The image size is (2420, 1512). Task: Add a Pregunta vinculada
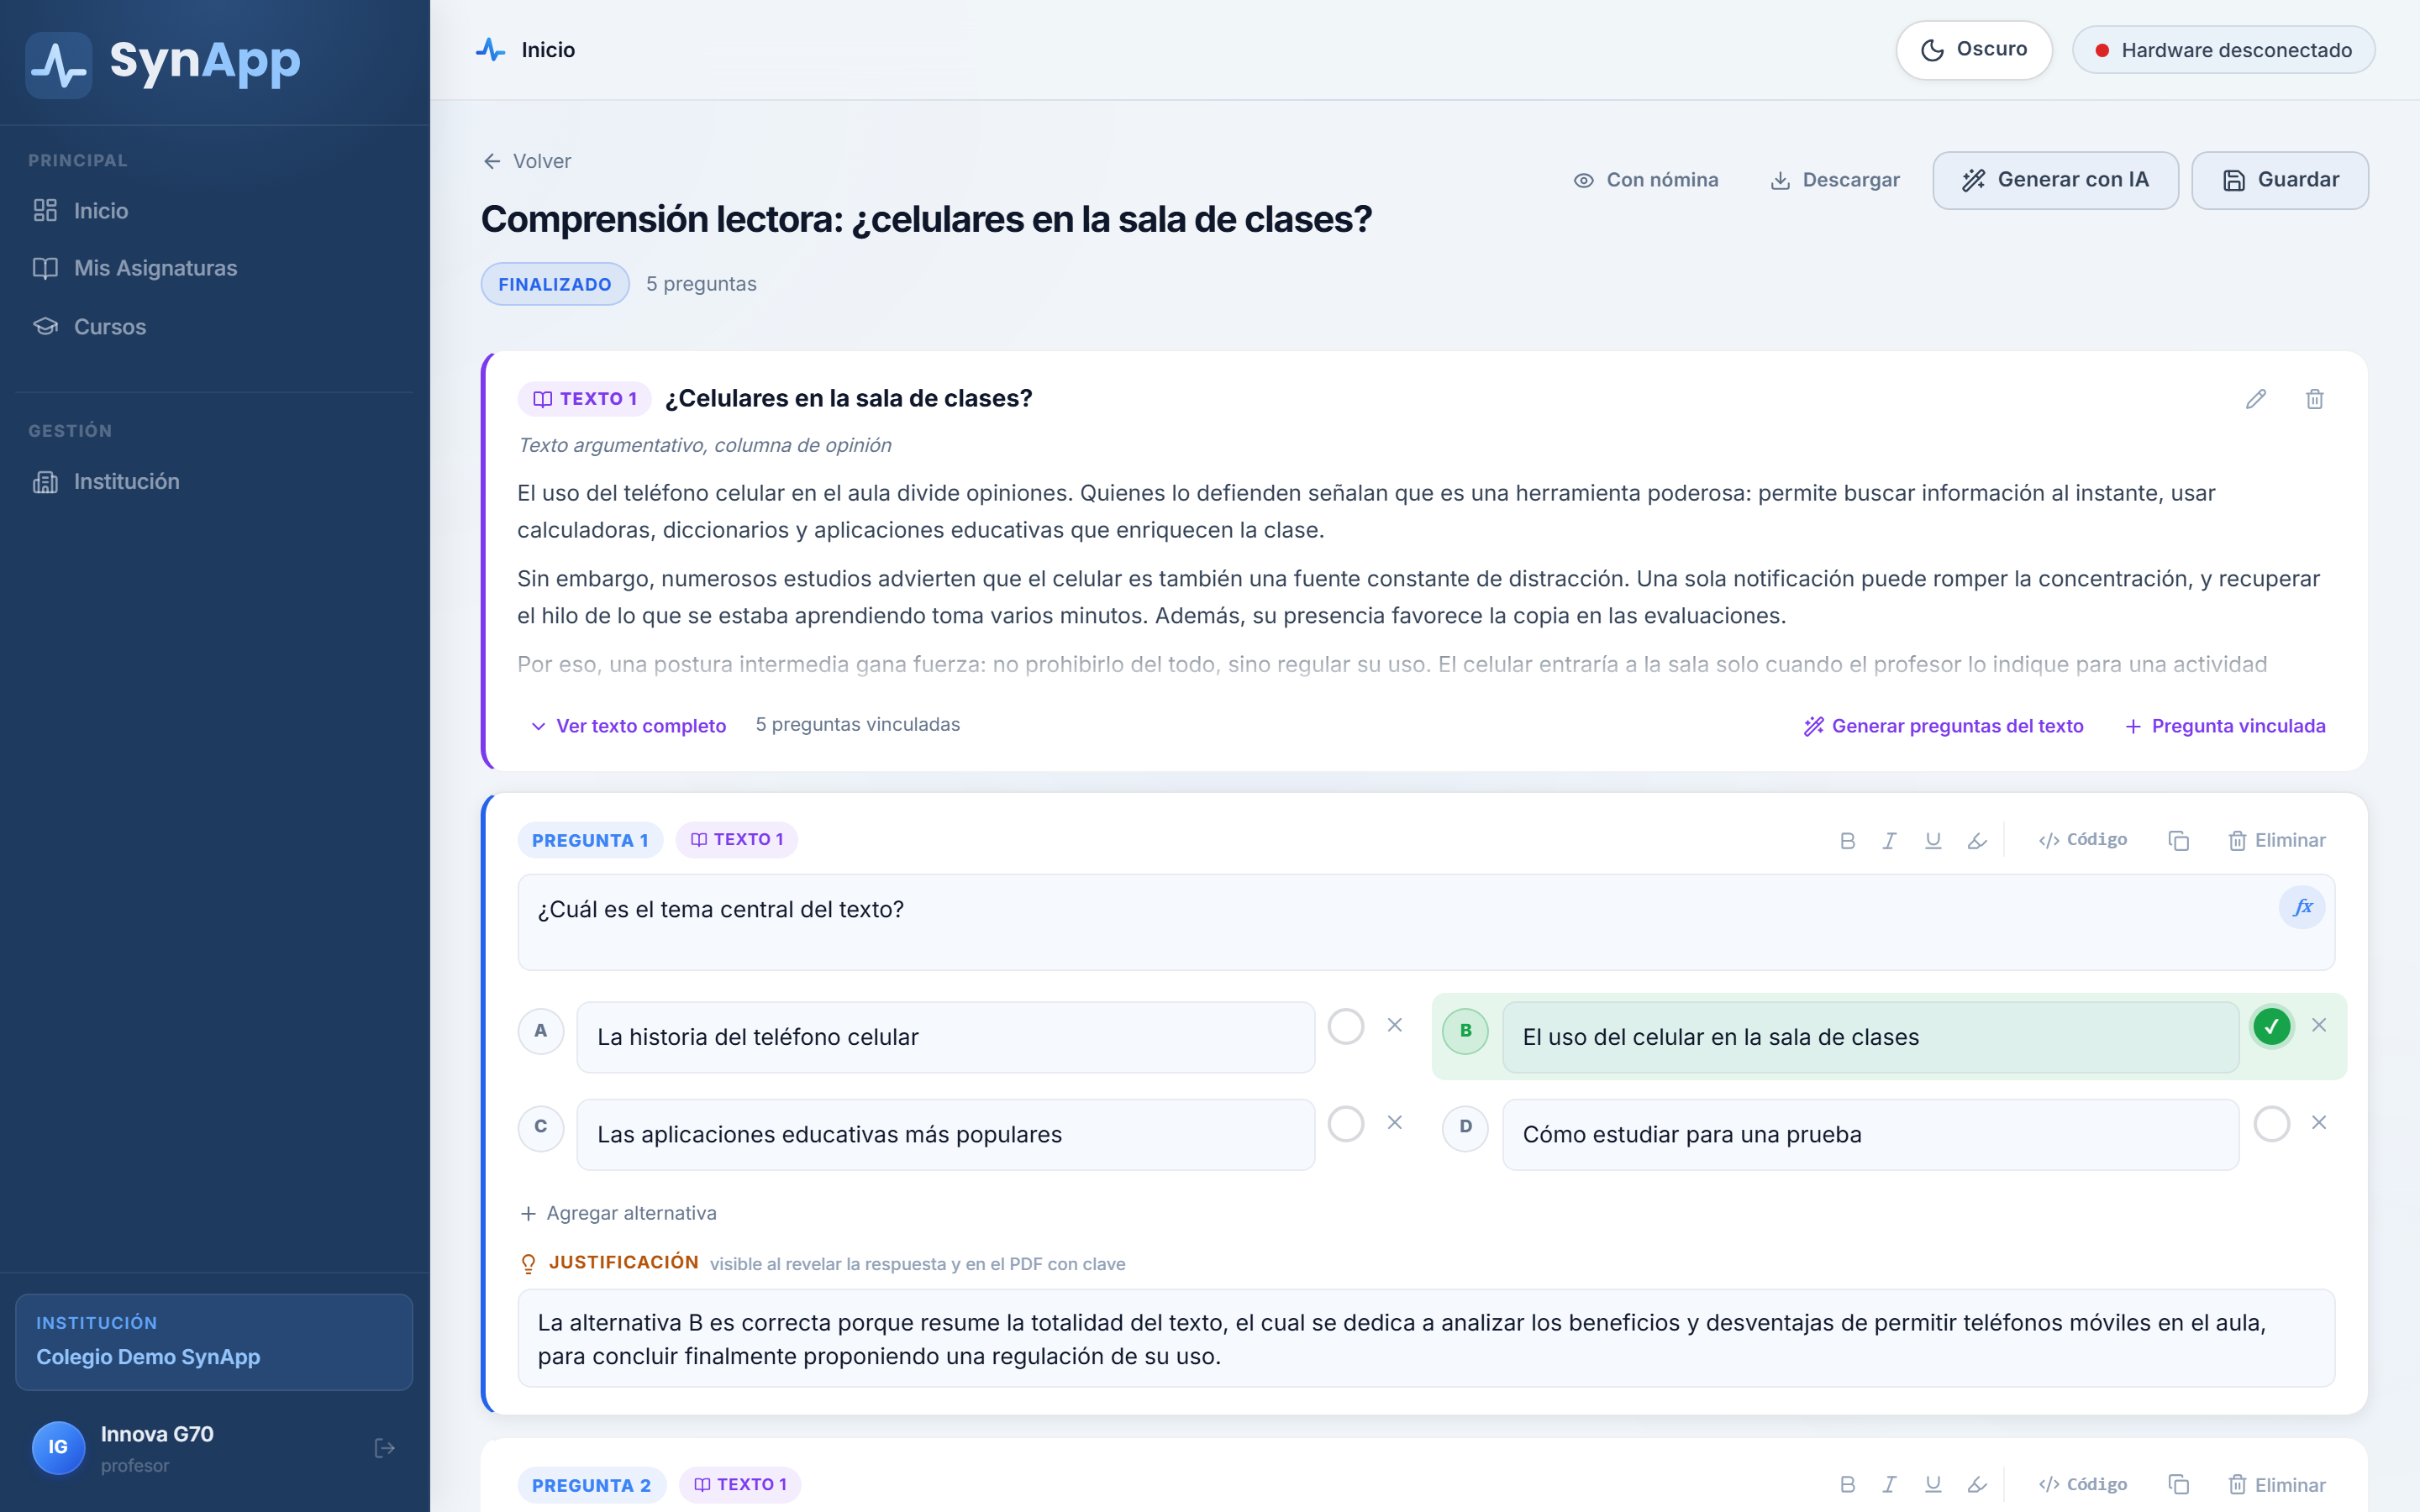[x=2225, y=726]
